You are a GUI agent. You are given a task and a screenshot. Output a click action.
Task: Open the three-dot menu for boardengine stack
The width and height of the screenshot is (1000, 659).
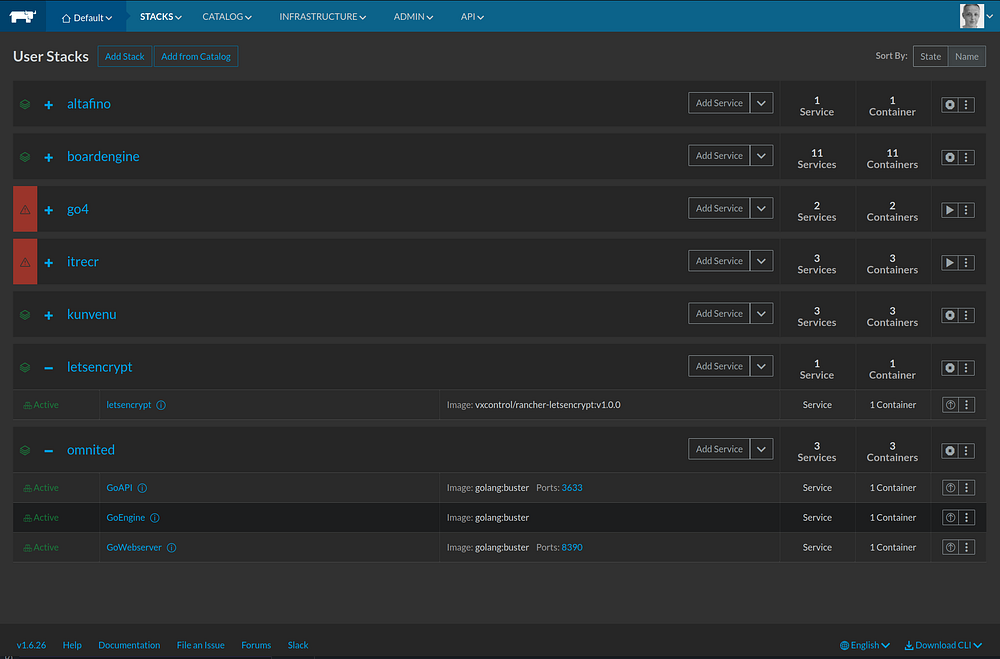pyautogui.click(x=966, y=157)
